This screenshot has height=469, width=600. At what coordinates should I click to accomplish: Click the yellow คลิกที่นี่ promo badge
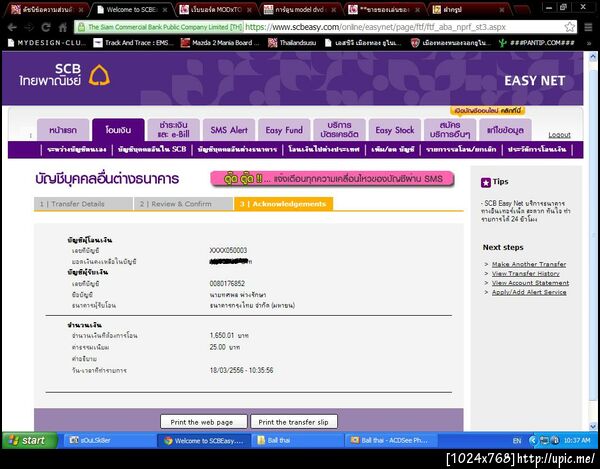pos(488,111)
